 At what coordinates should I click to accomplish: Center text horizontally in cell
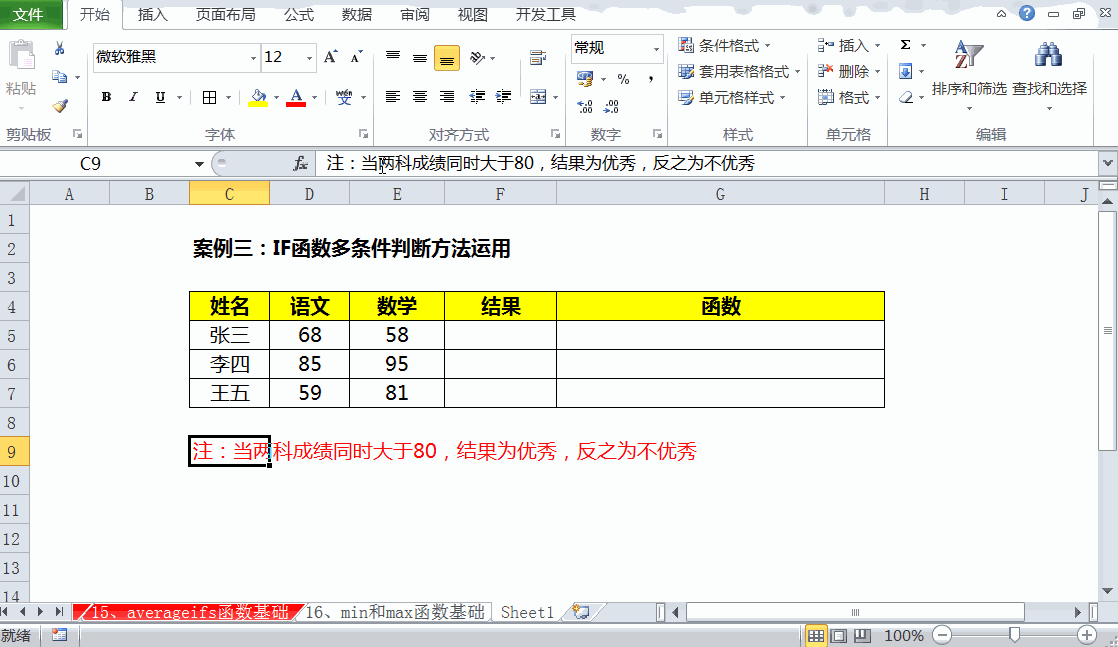point(420,97)
